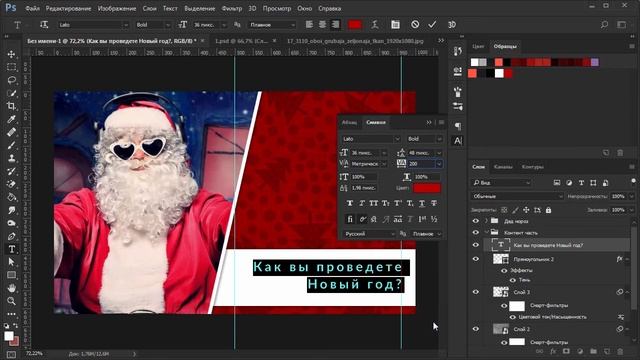The image size is (640, 360).
Task: Toggle text orientation icon
Action: point(44,24)
